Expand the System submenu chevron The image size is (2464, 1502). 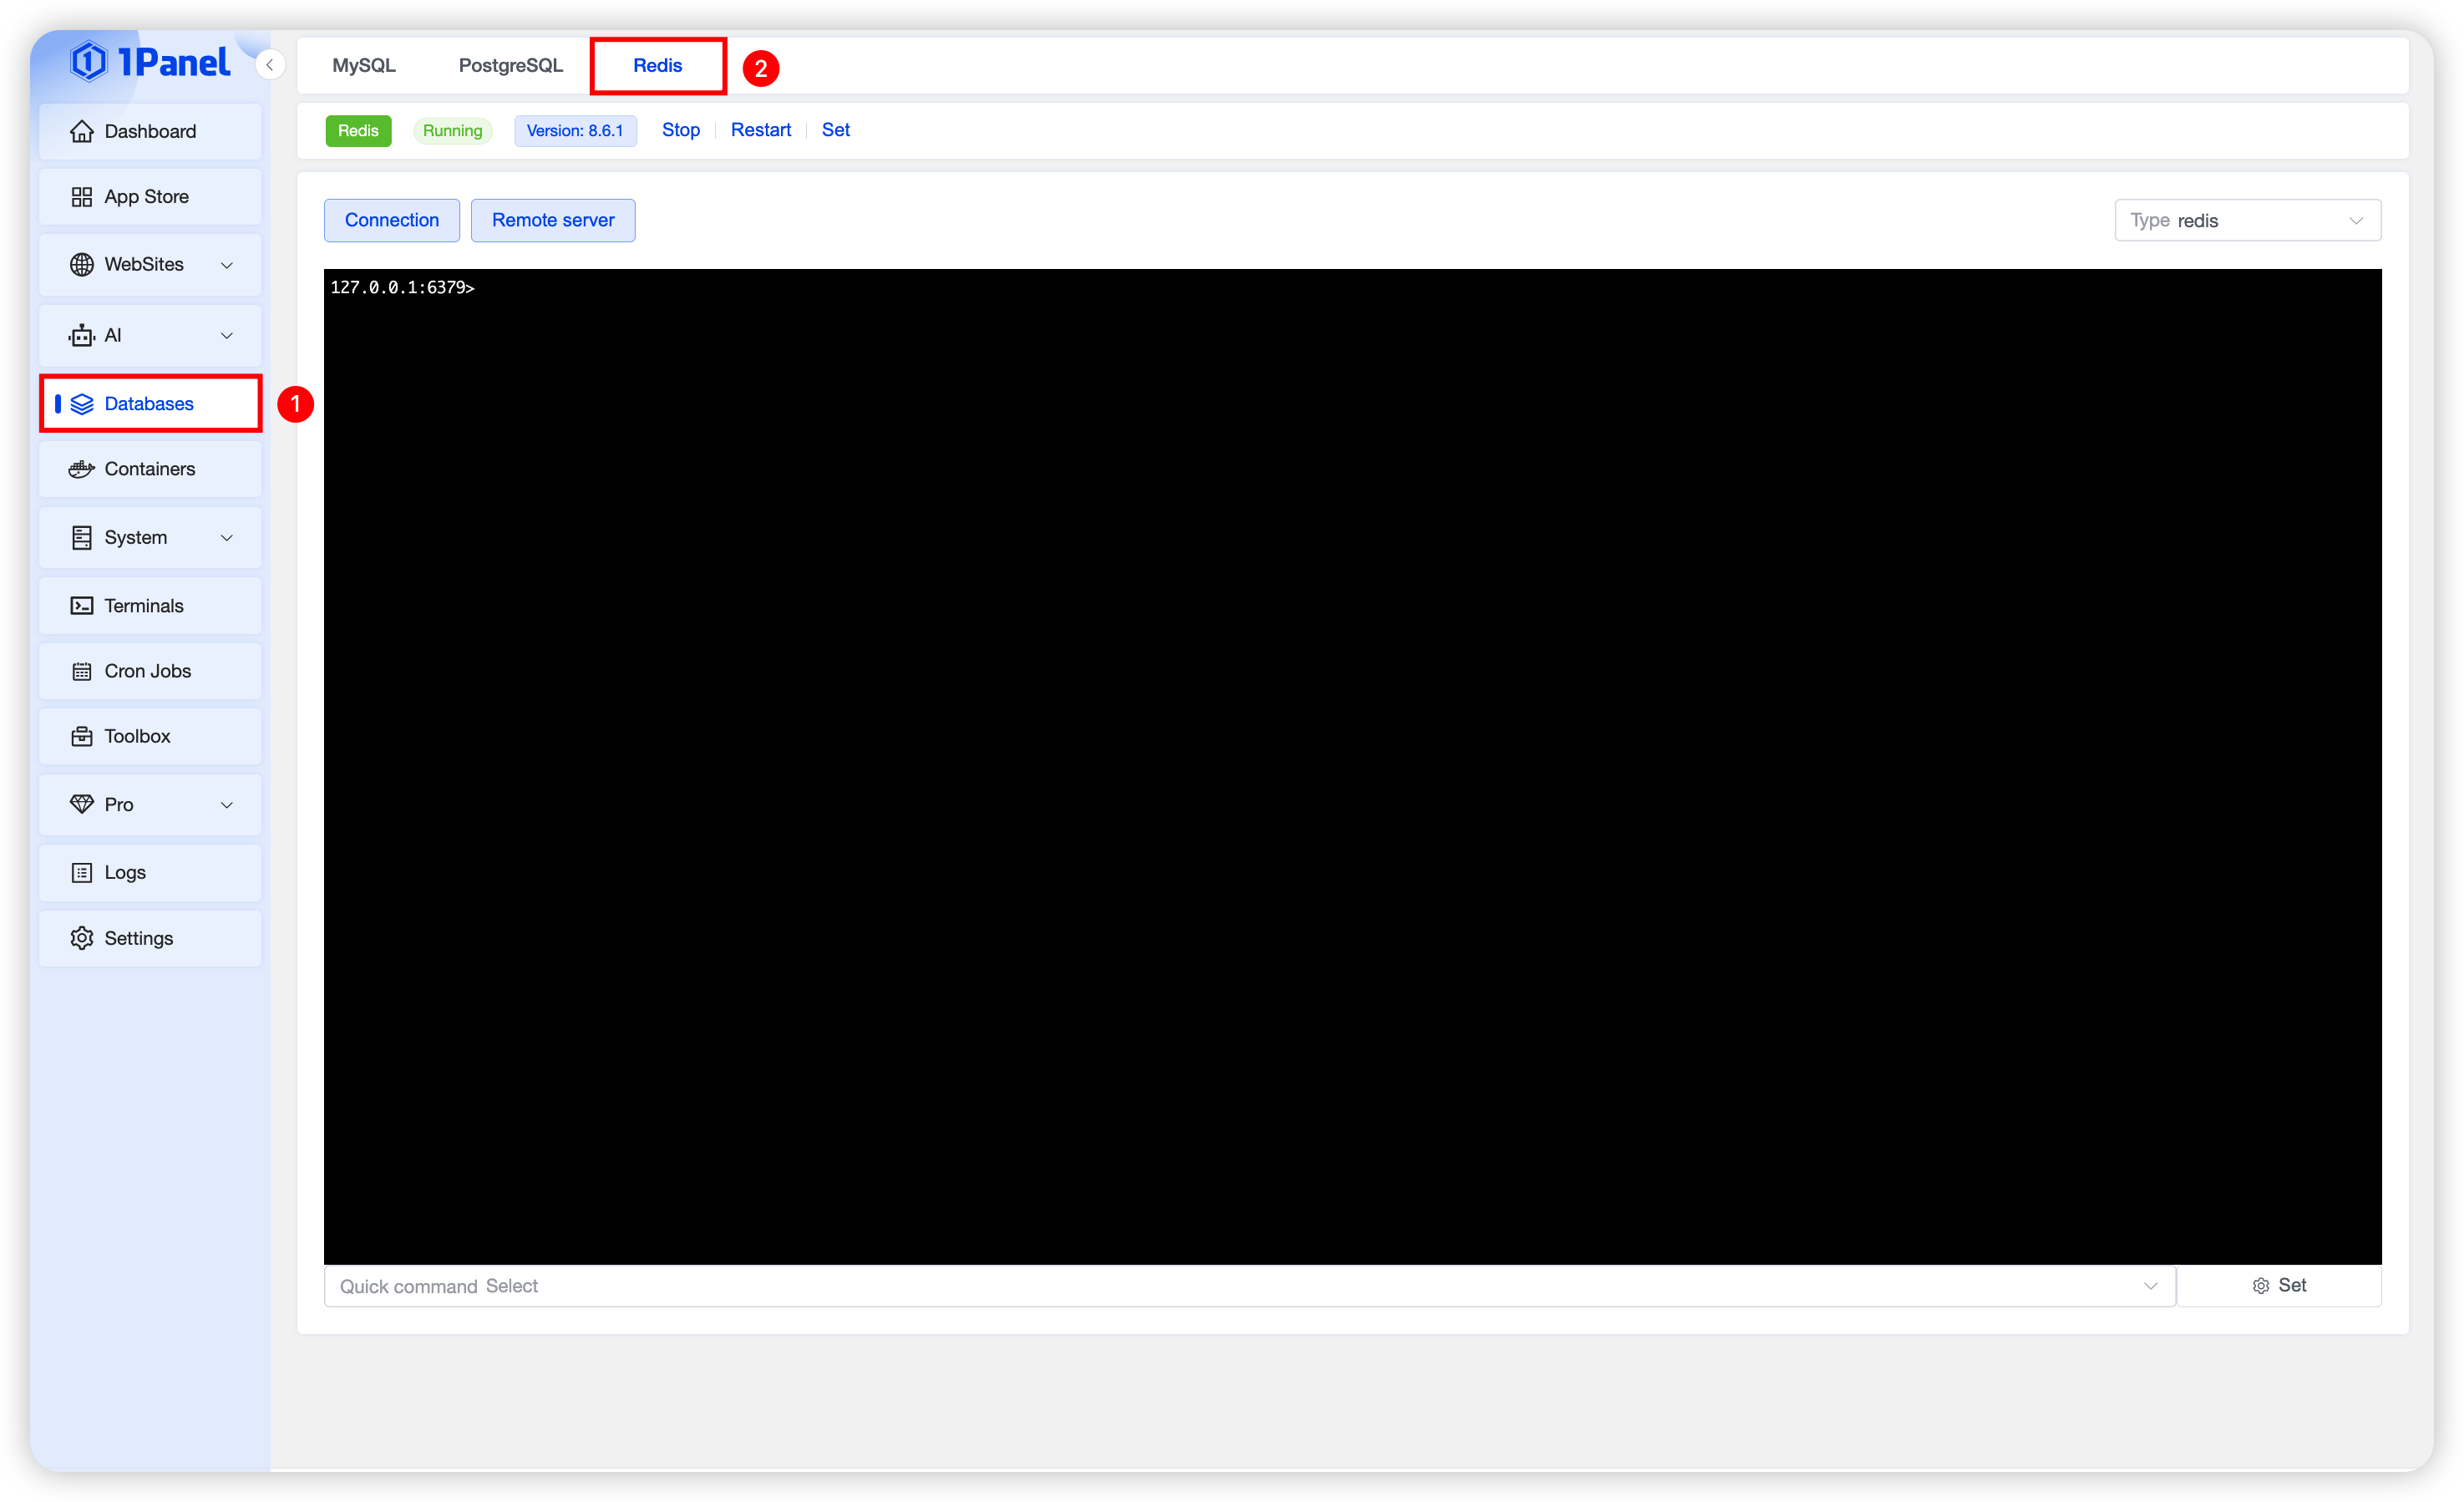pos(227,538)
